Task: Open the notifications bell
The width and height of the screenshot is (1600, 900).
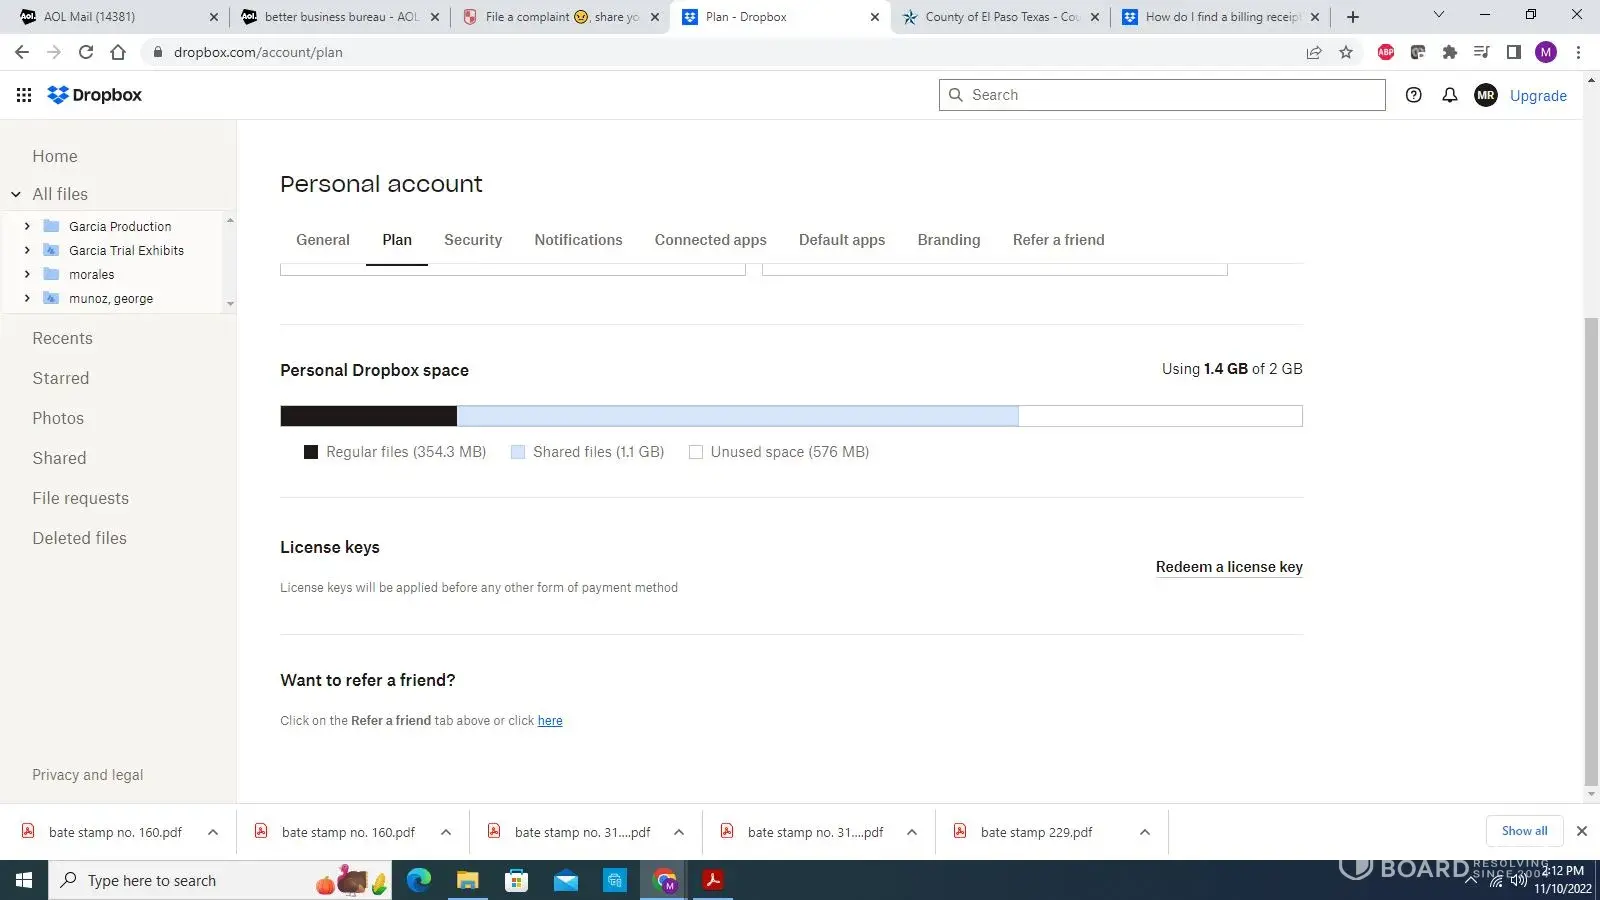Action: [x=1449, y=95]
